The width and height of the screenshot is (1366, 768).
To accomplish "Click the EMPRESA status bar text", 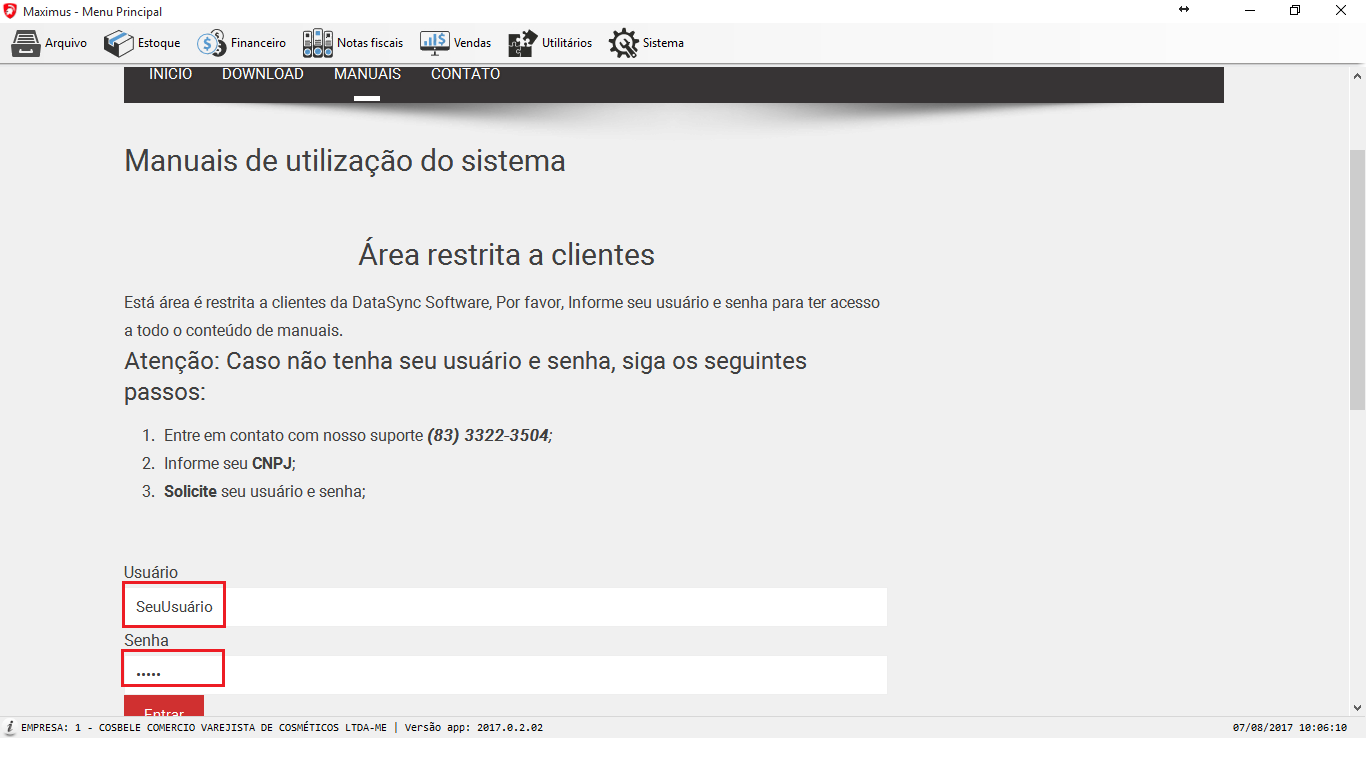I will click(204, 728).
